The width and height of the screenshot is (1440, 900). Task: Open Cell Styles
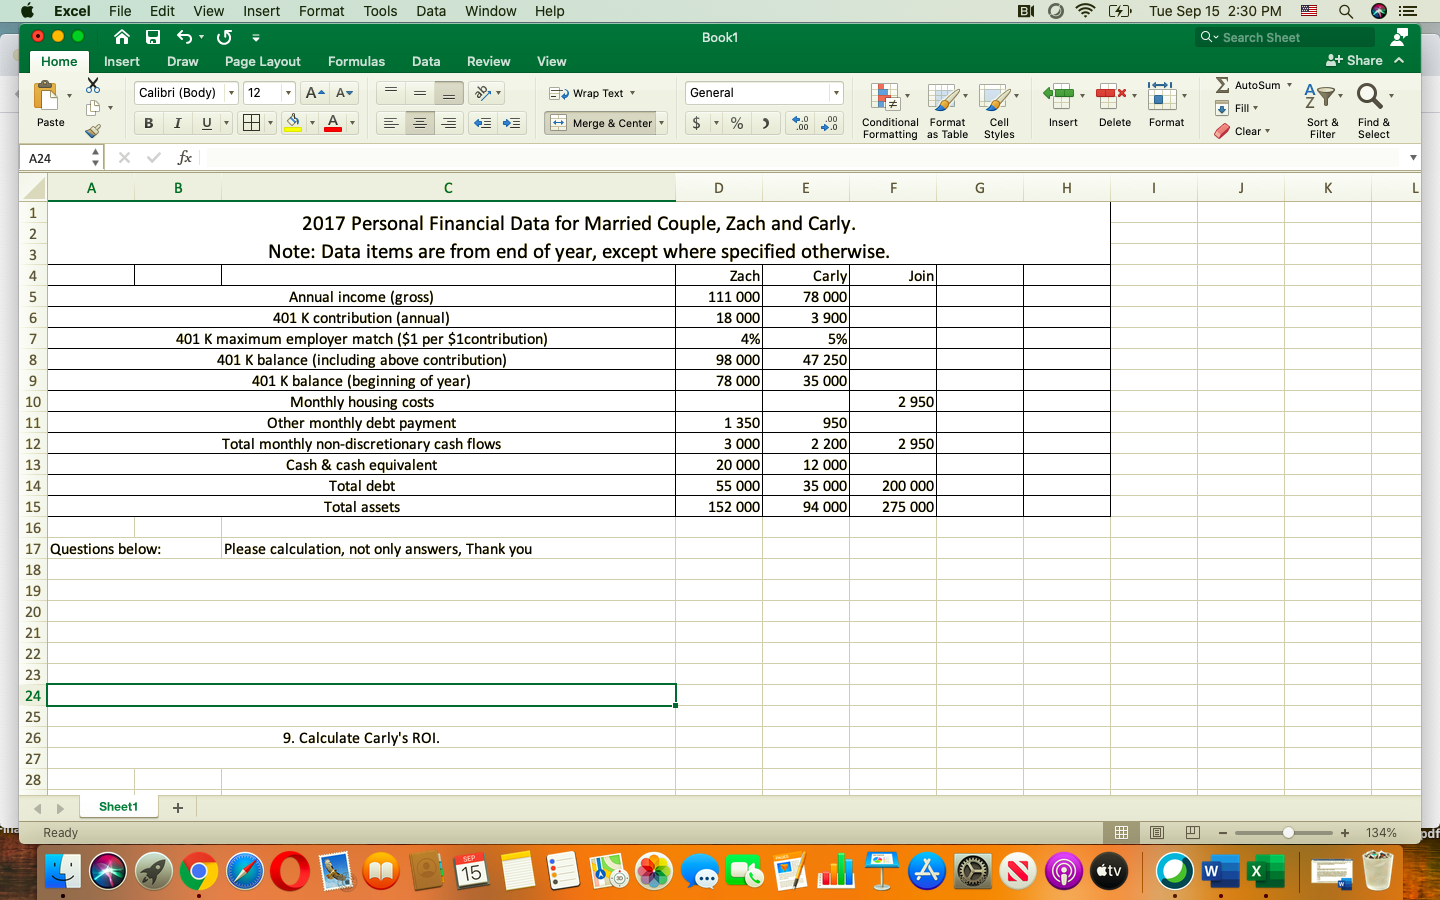(x=998, y=110)
